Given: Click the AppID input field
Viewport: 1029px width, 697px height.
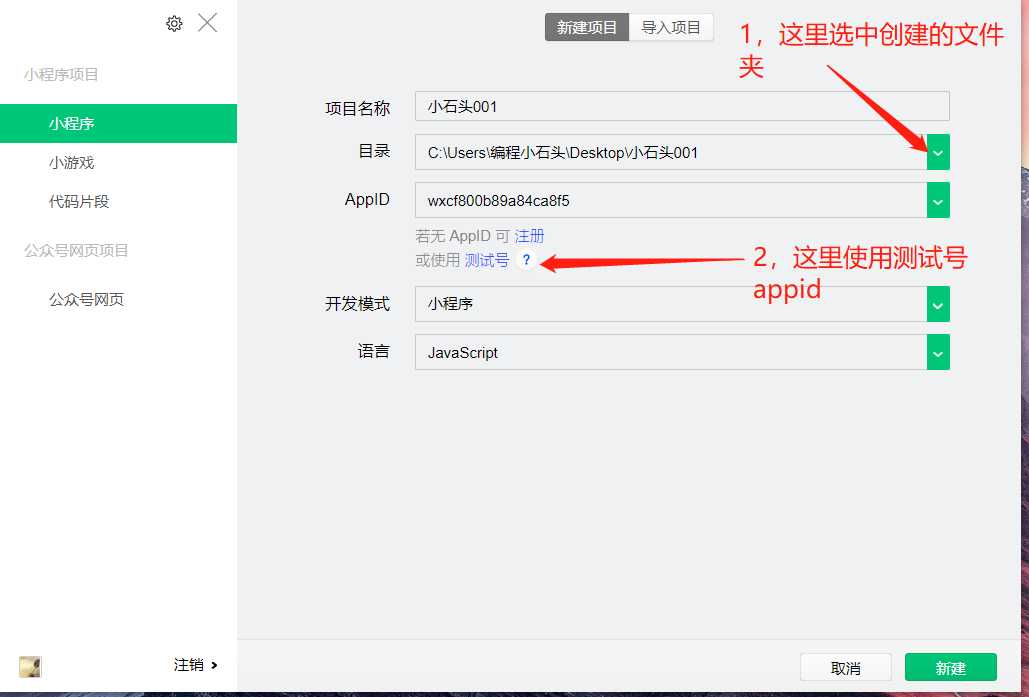Looking at the screenshot, I should coord(671,200).
